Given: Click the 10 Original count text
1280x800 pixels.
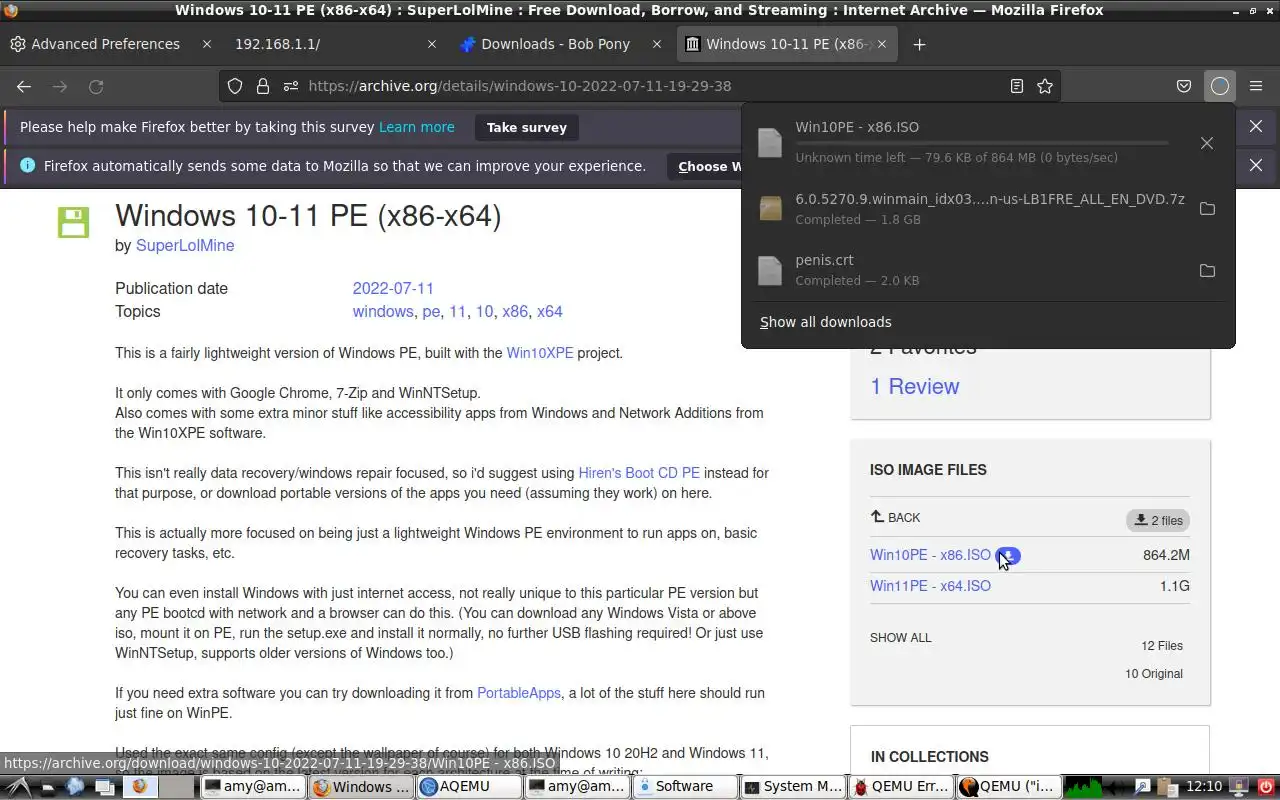Looking at the screenshot, I should click(x=1154, y=674).
